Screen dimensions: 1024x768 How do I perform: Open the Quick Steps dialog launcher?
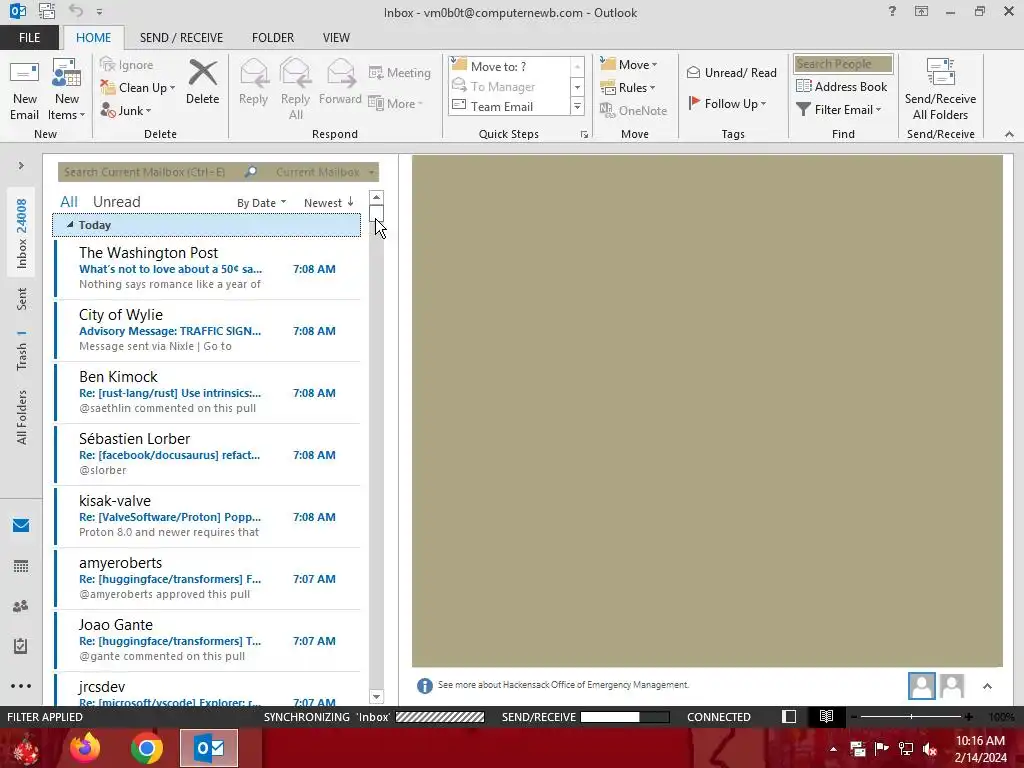coord(584,135)
